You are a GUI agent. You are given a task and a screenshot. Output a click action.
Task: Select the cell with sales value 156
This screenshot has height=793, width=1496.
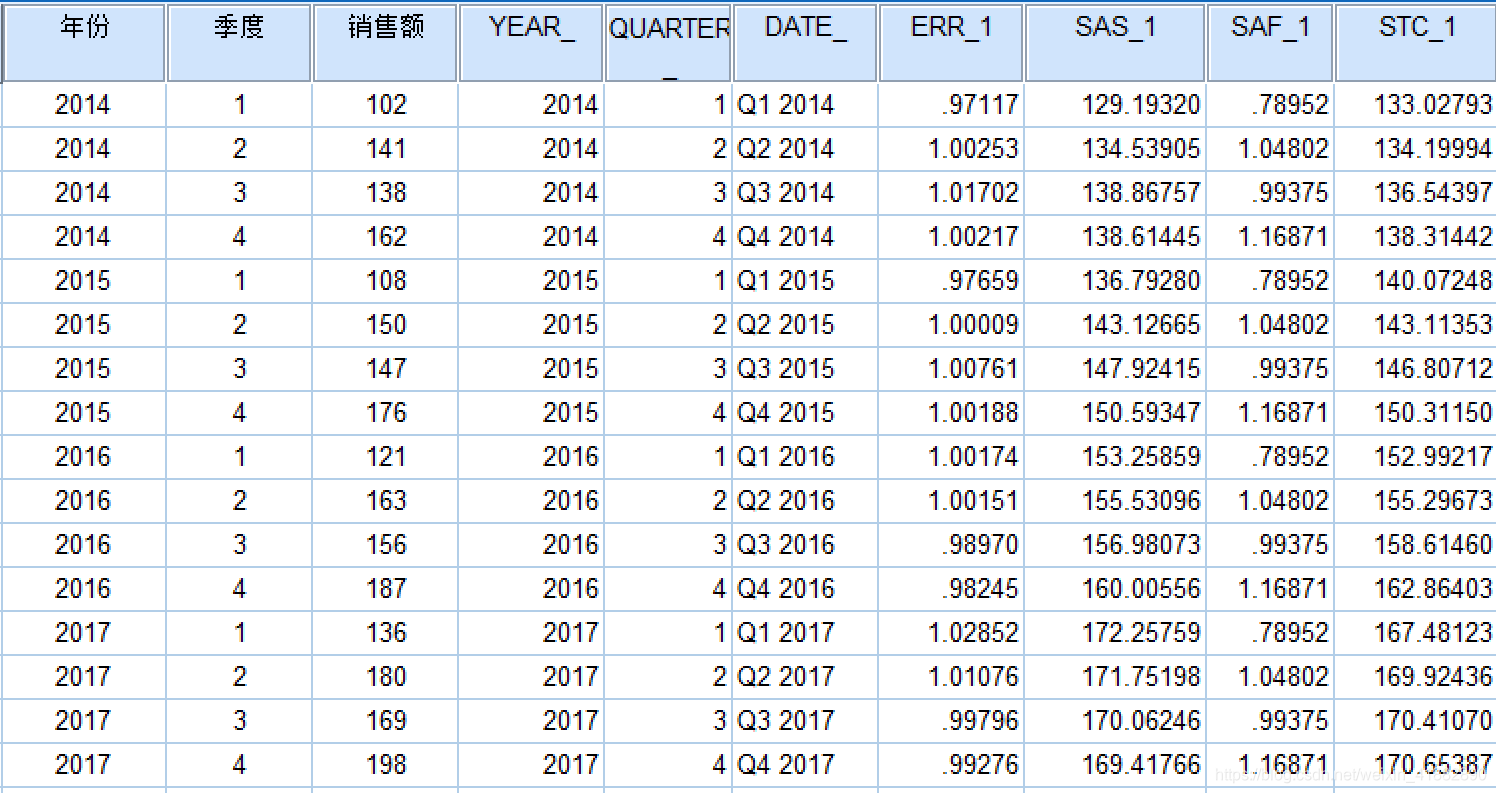385,545
